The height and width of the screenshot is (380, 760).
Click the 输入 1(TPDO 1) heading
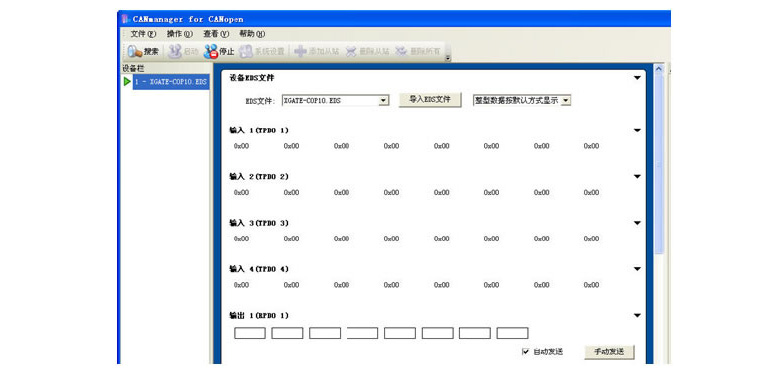pyautogui.click(x=259, y=130)
